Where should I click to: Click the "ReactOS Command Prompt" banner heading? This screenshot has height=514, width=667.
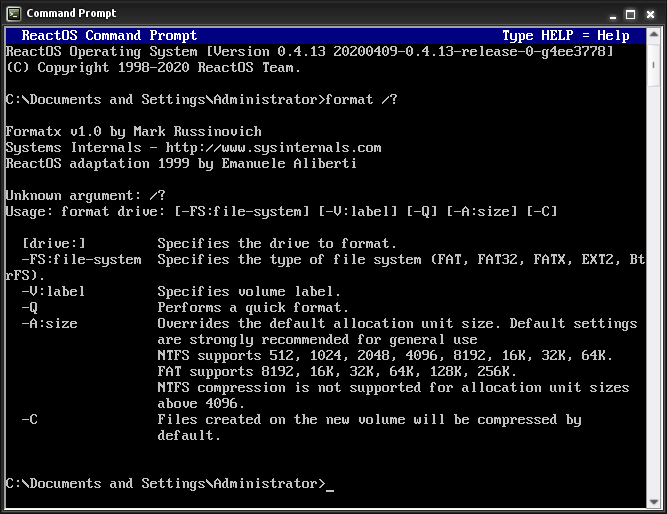tap(109, 36)
